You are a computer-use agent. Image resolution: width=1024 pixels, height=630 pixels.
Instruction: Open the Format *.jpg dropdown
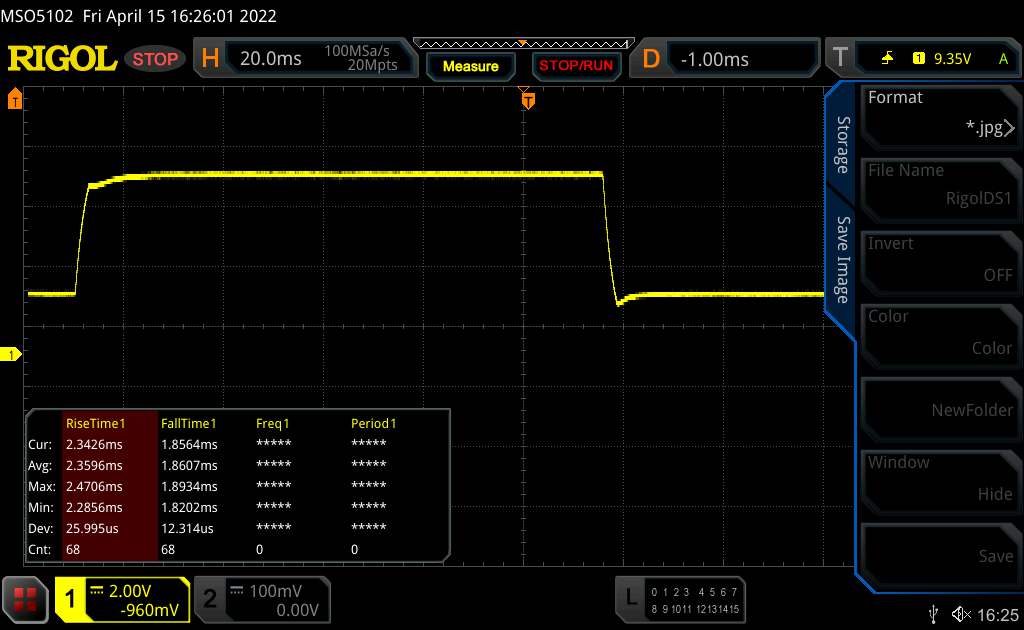tap(940, 115)
